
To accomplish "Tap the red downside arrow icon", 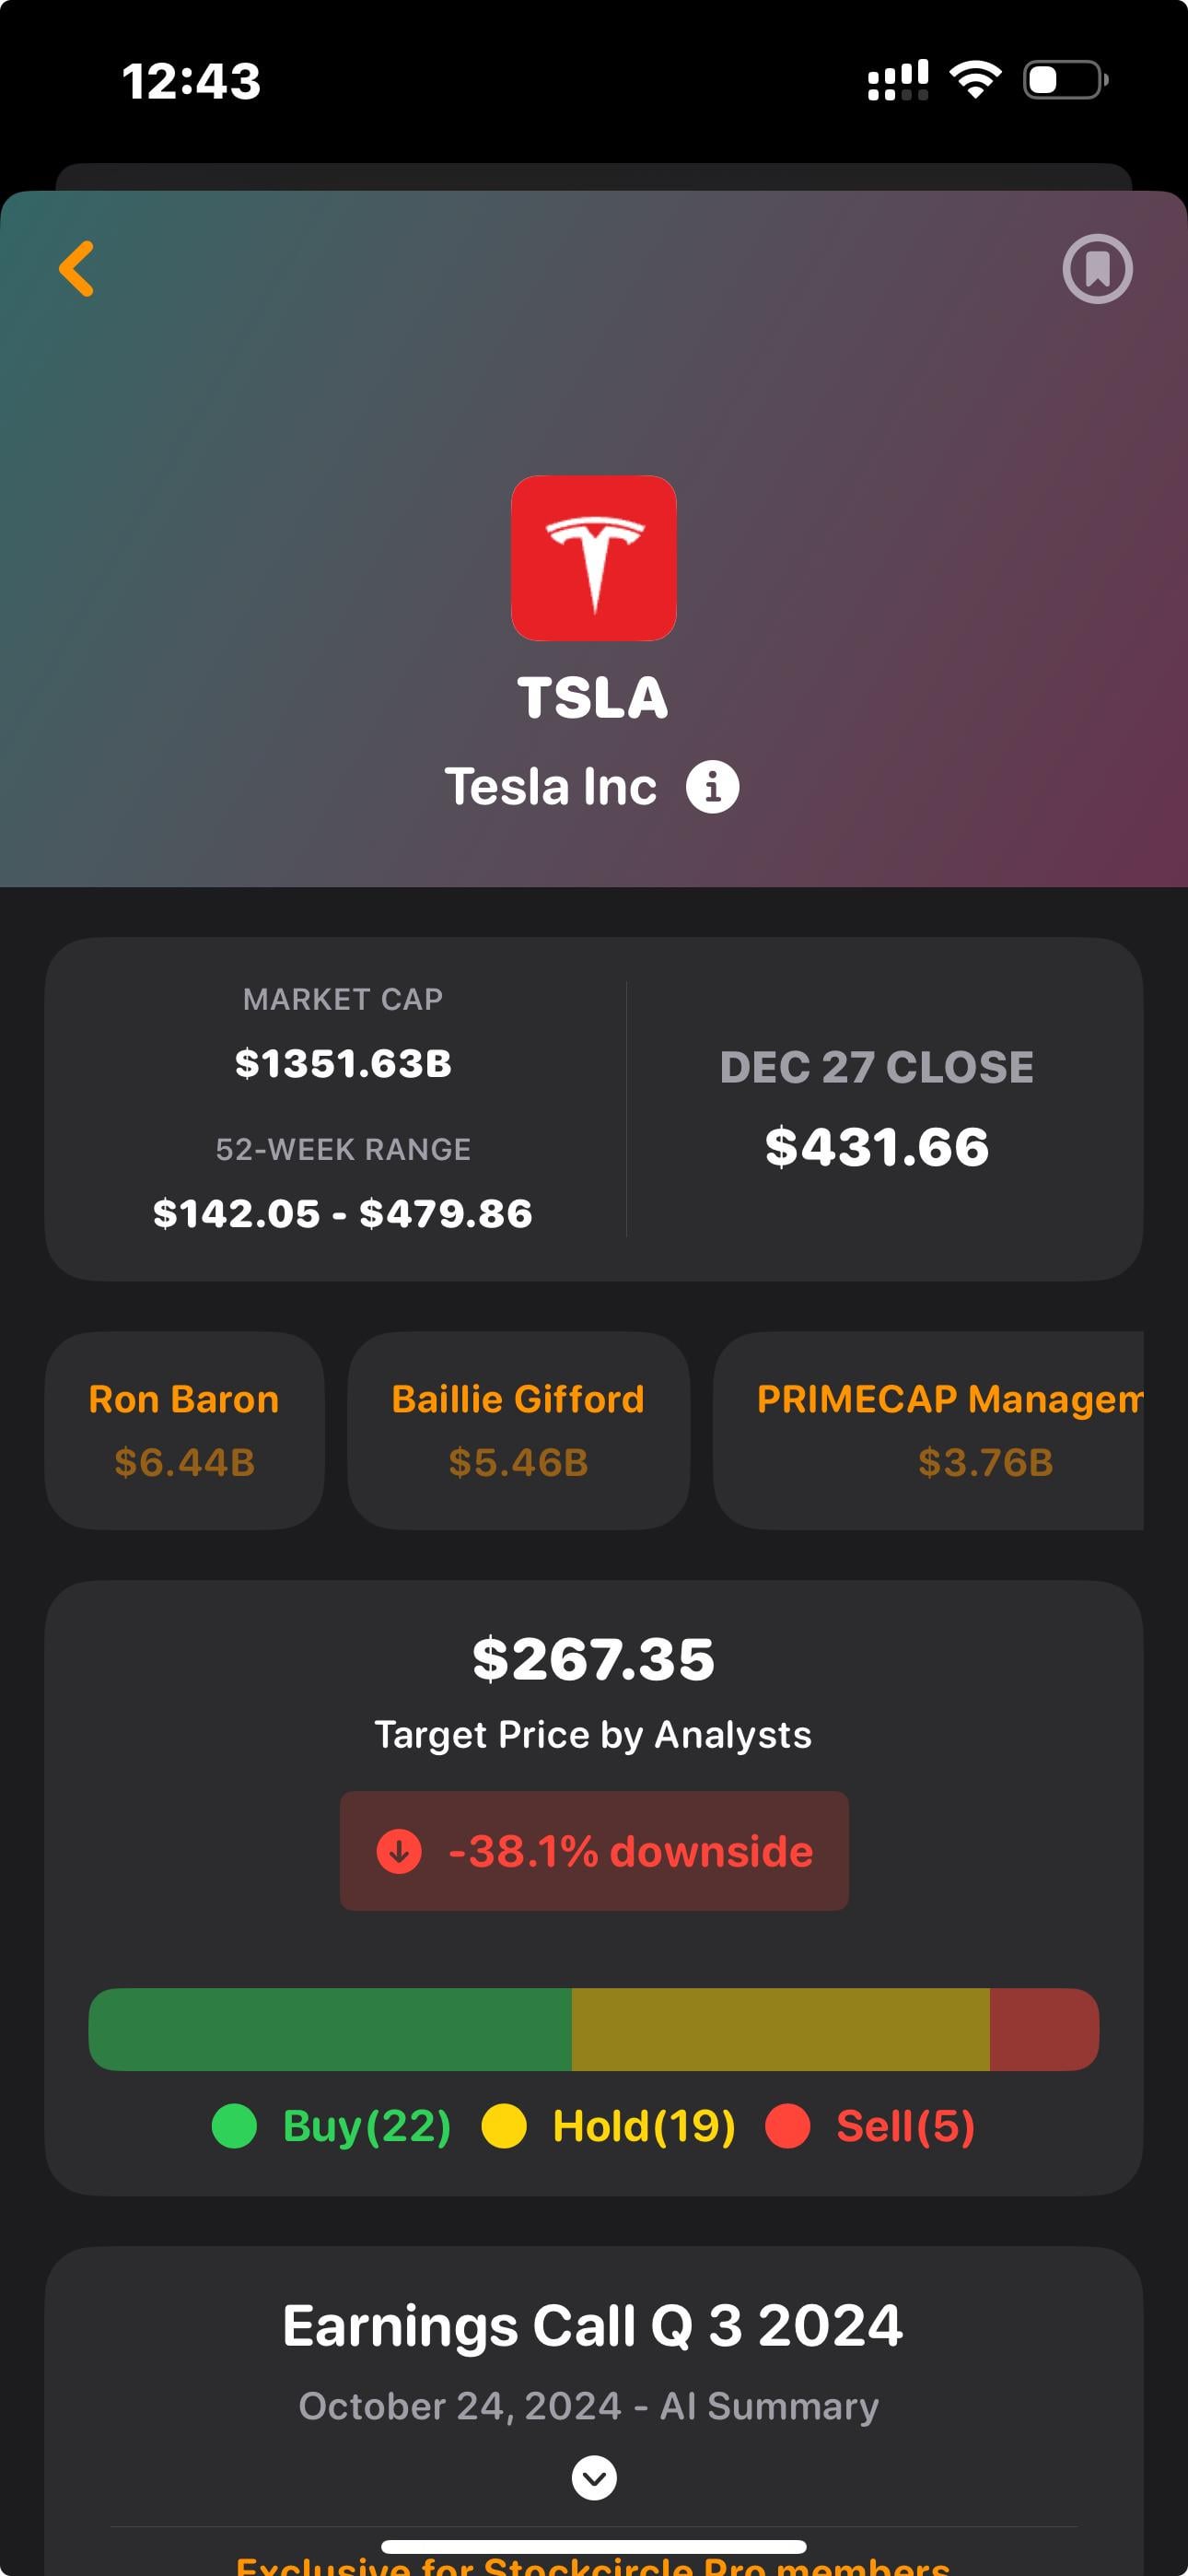I will pyautogui.click(x=399, y=1851).
